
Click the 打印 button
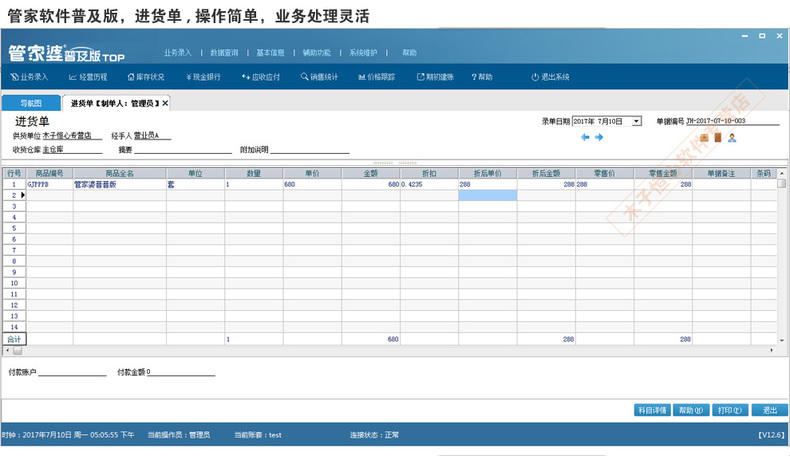[x=730, y=410]
